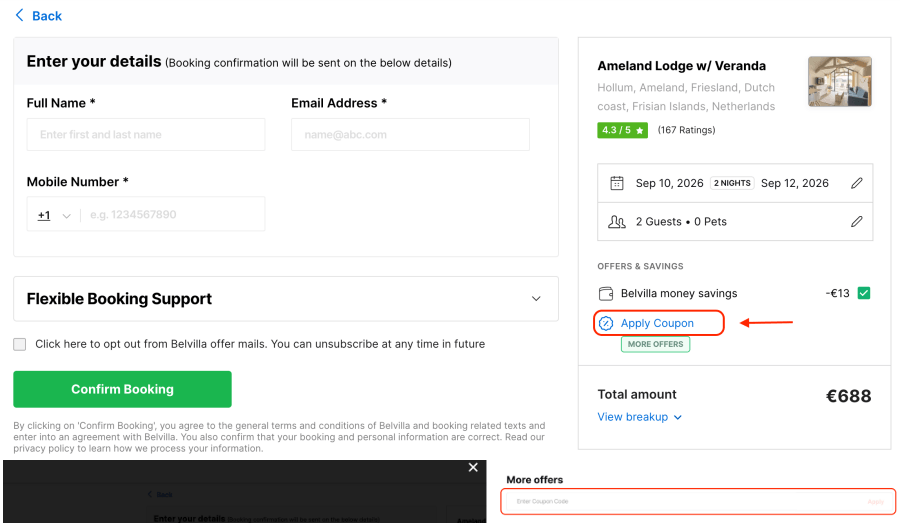Click the Full Name input field
This screenshot has width=900, height=523.
(x=146, y=134)
